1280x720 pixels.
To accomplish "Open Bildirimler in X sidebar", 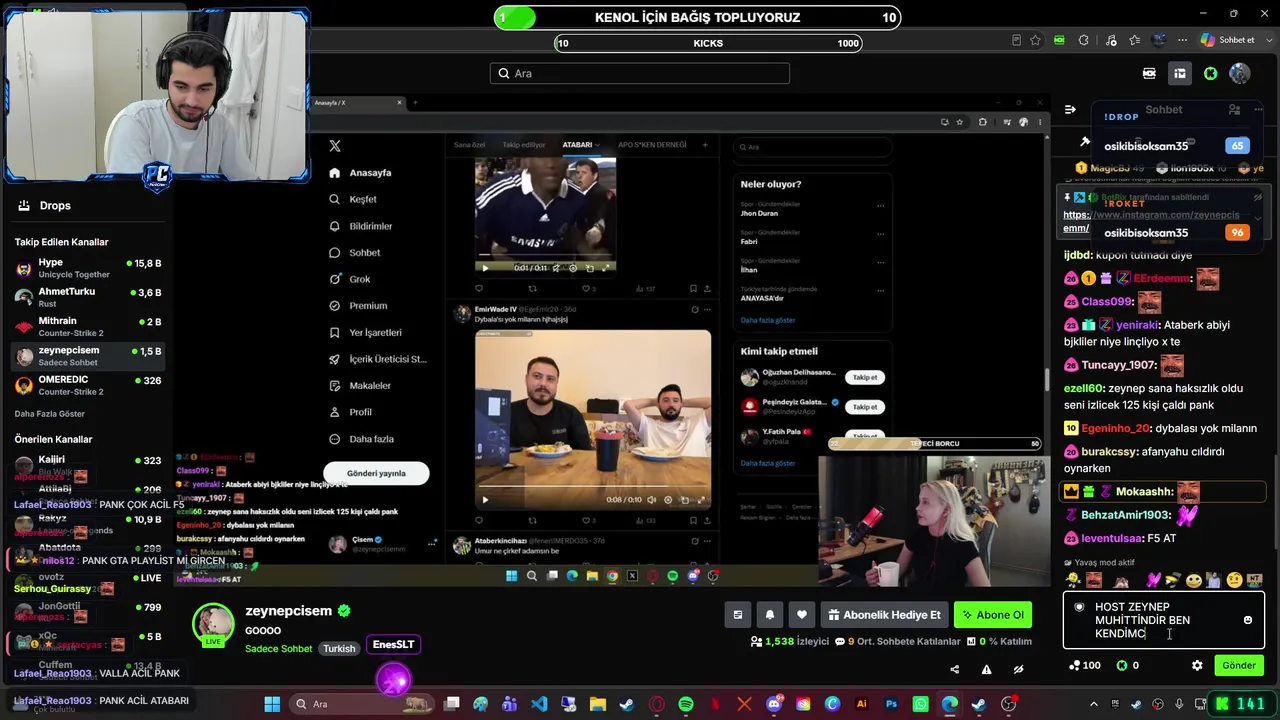I will (x=361, y=226).
